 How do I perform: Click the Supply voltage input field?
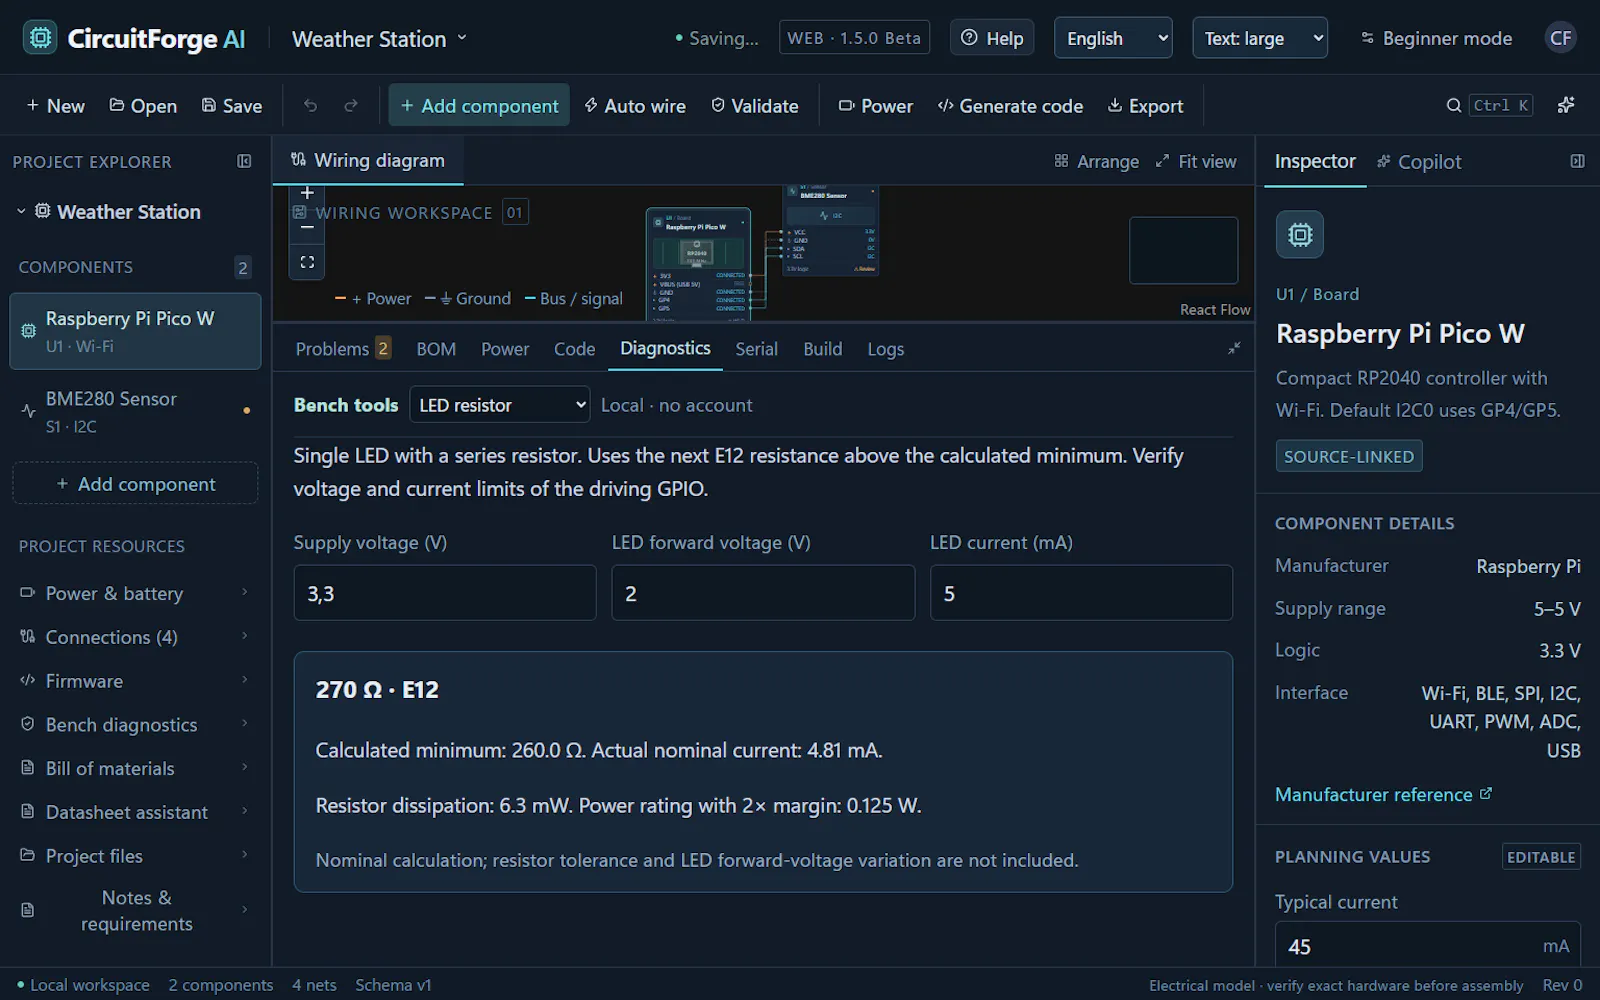click(445, 593)
